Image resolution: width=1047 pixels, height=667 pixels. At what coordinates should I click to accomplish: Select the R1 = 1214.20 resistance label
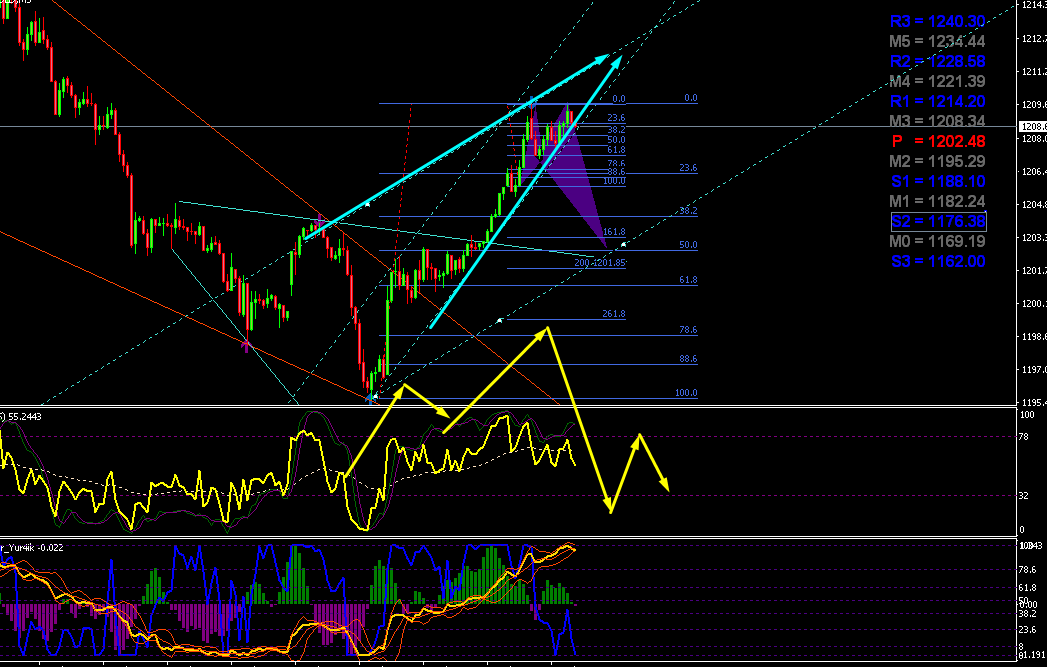pyautogui.click(x=937, y=101)
